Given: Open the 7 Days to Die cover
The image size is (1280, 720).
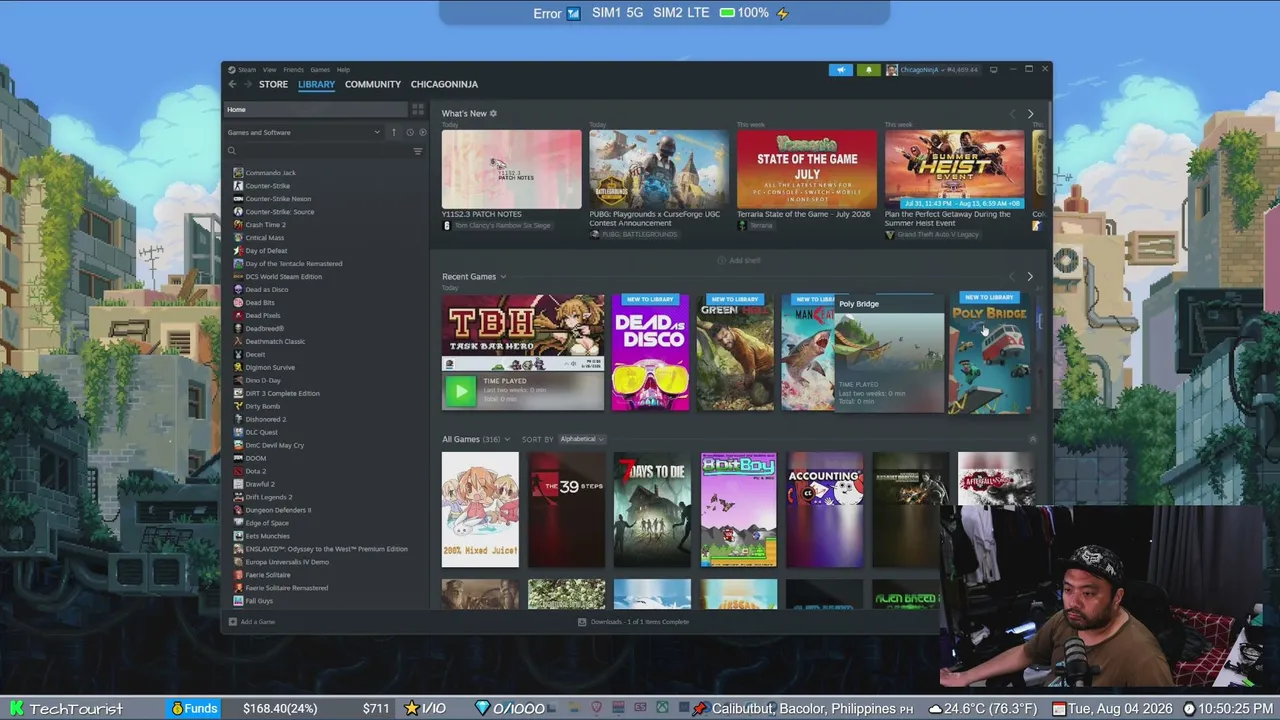Looking at the screenshot, I should (652, 510).
